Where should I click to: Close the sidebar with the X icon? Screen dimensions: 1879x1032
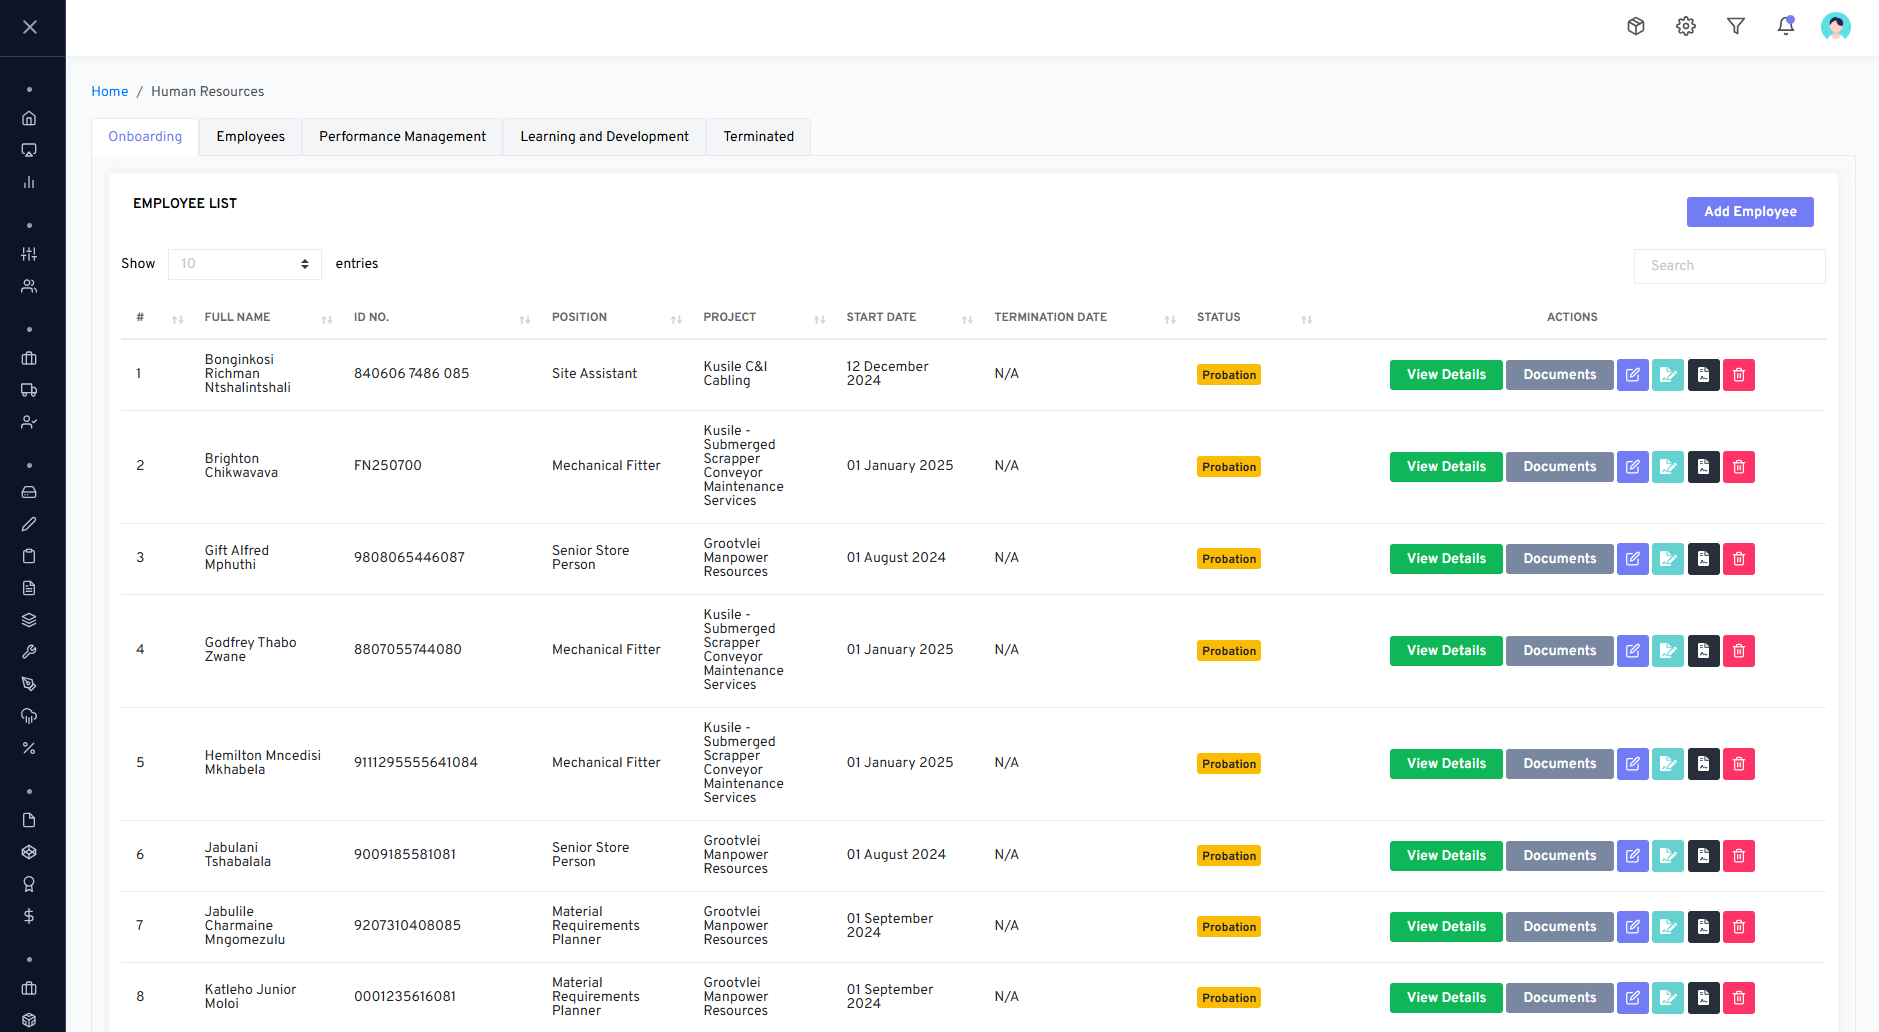tap(30, 27)
